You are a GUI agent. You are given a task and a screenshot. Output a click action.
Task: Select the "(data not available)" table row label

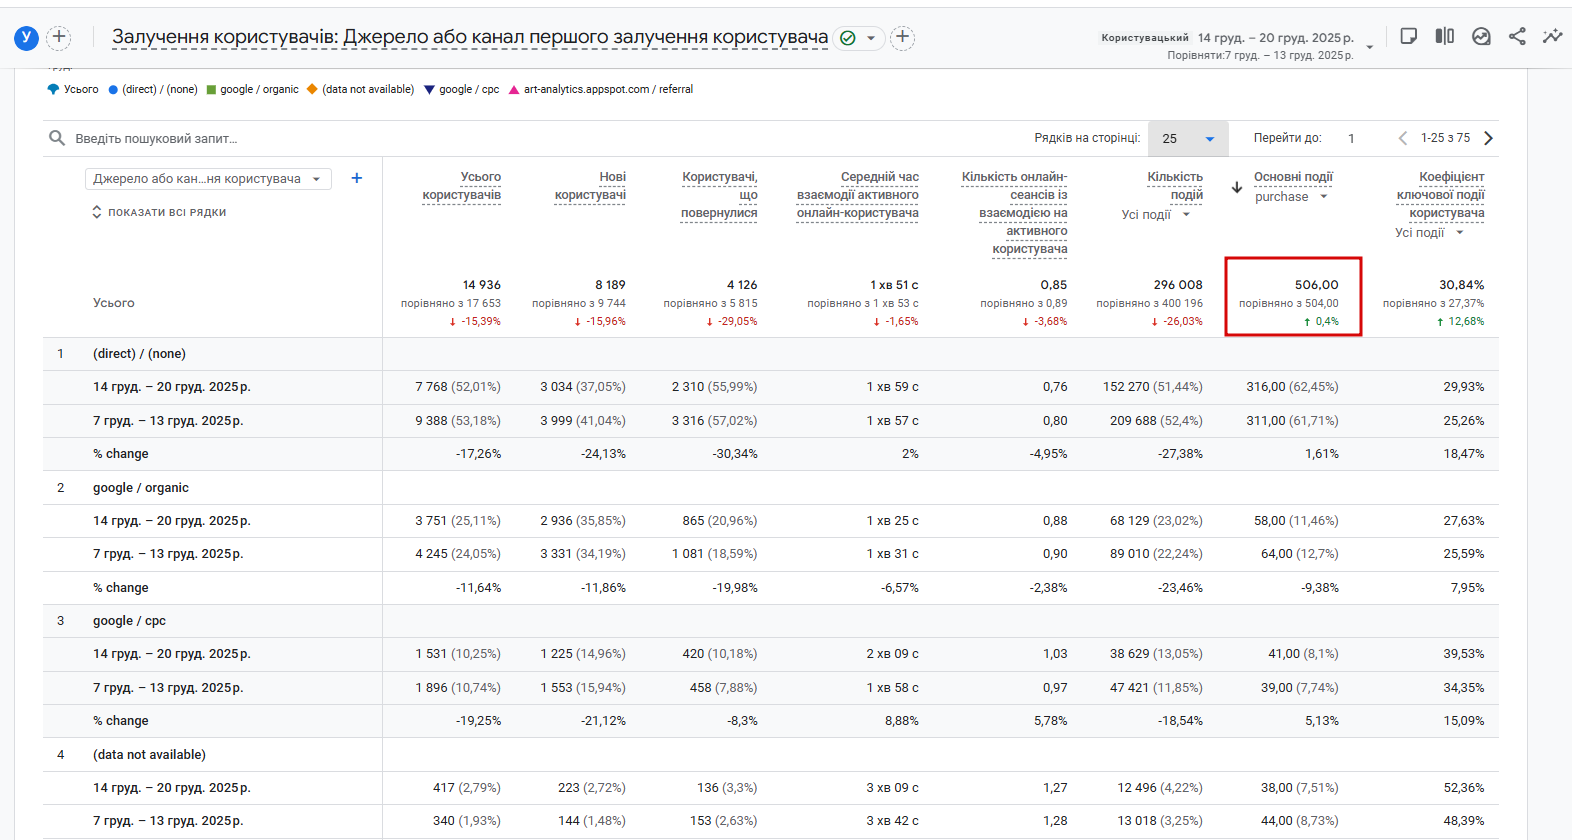149,755
